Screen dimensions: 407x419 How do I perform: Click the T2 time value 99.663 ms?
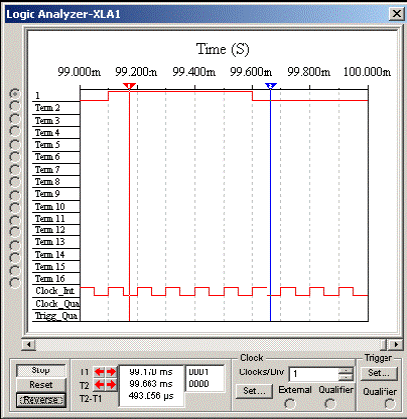151,384
